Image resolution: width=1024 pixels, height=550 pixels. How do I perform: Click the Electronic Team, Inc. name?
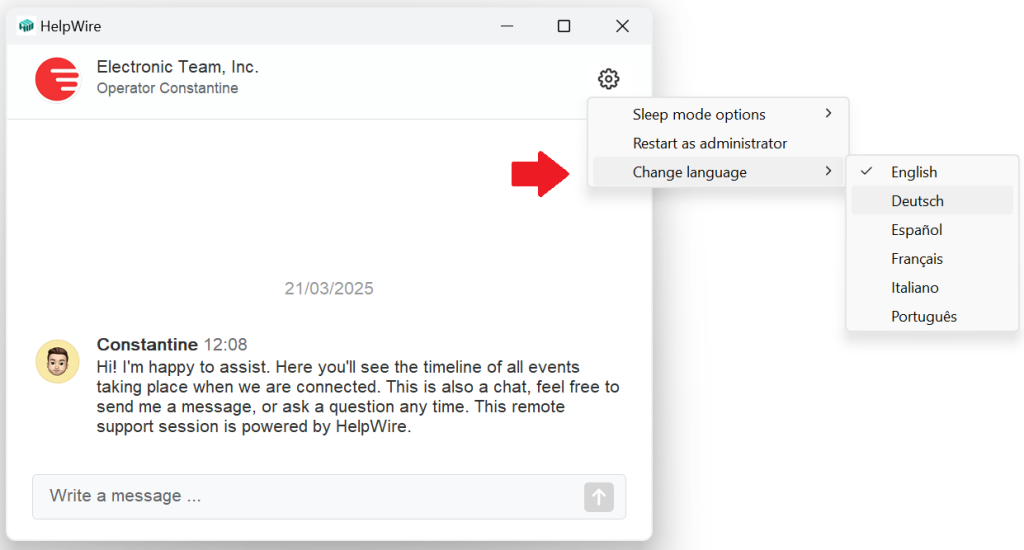(x=178, y=67)
